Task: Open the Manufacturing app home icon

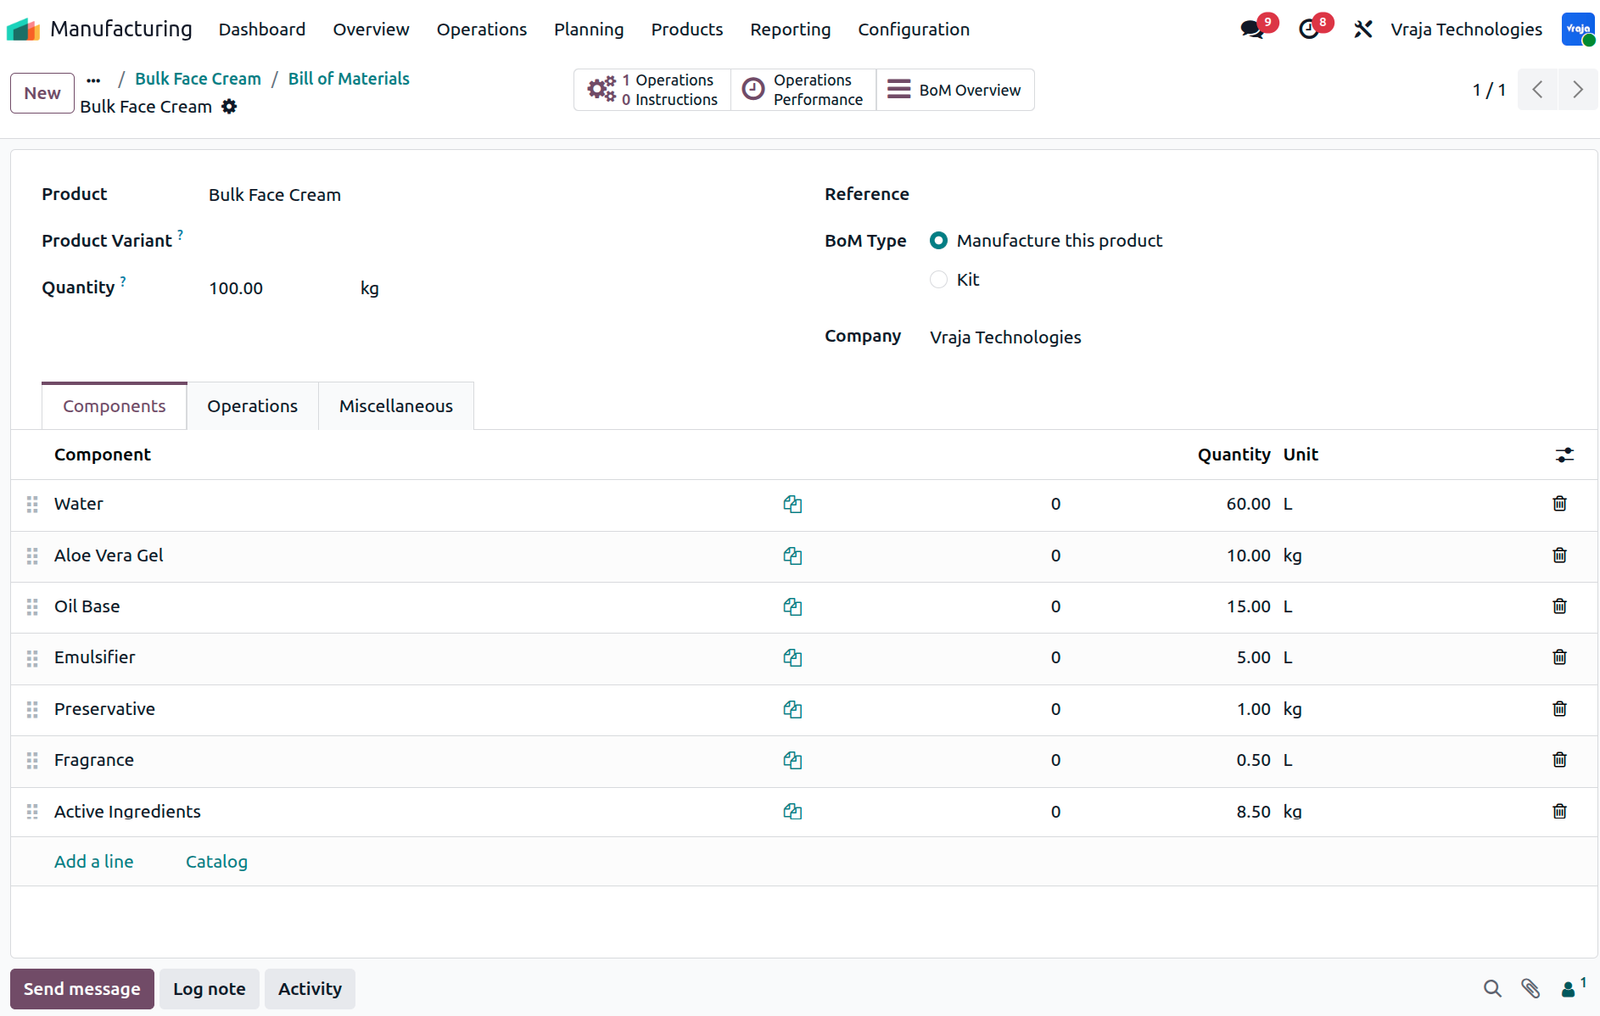Action: tap(23, 29)
